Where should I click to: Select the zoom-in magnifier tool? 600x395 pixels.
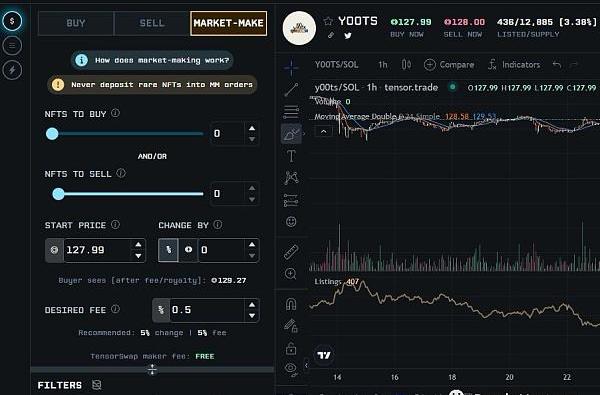(291, 274)
